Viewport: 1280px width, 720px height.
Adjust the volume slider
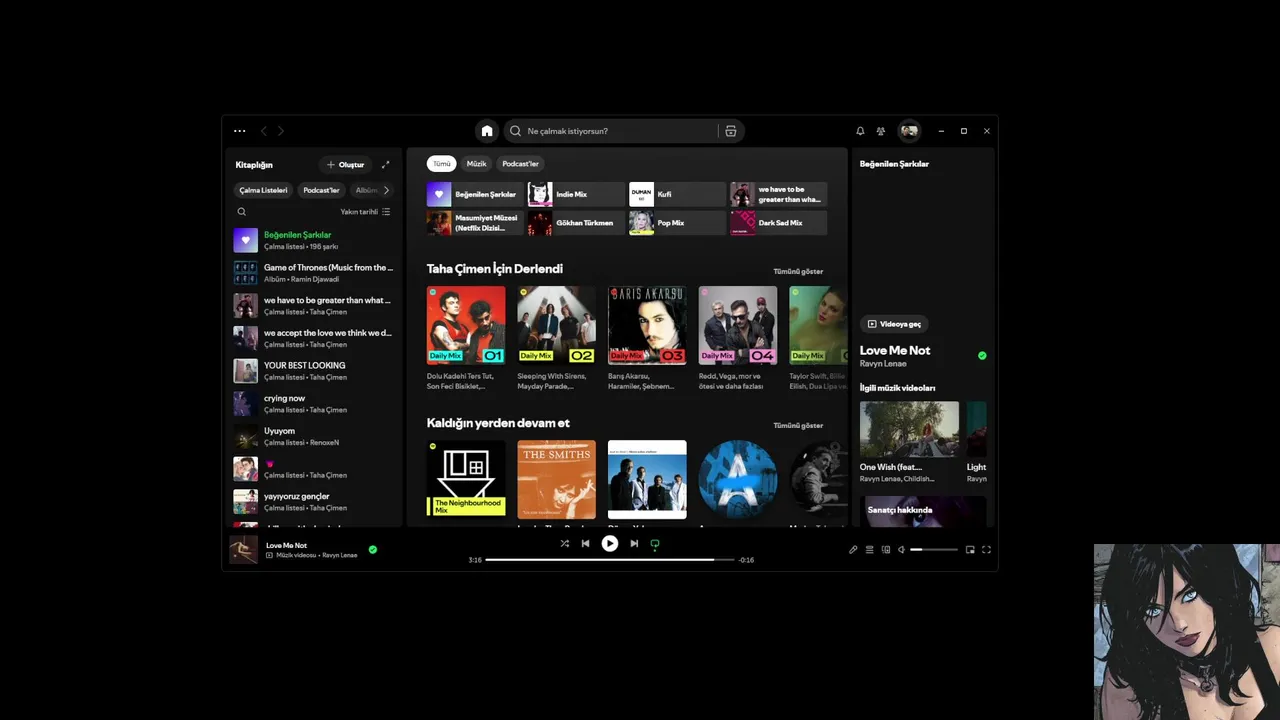pyautogui.click(x=934, y=549)
